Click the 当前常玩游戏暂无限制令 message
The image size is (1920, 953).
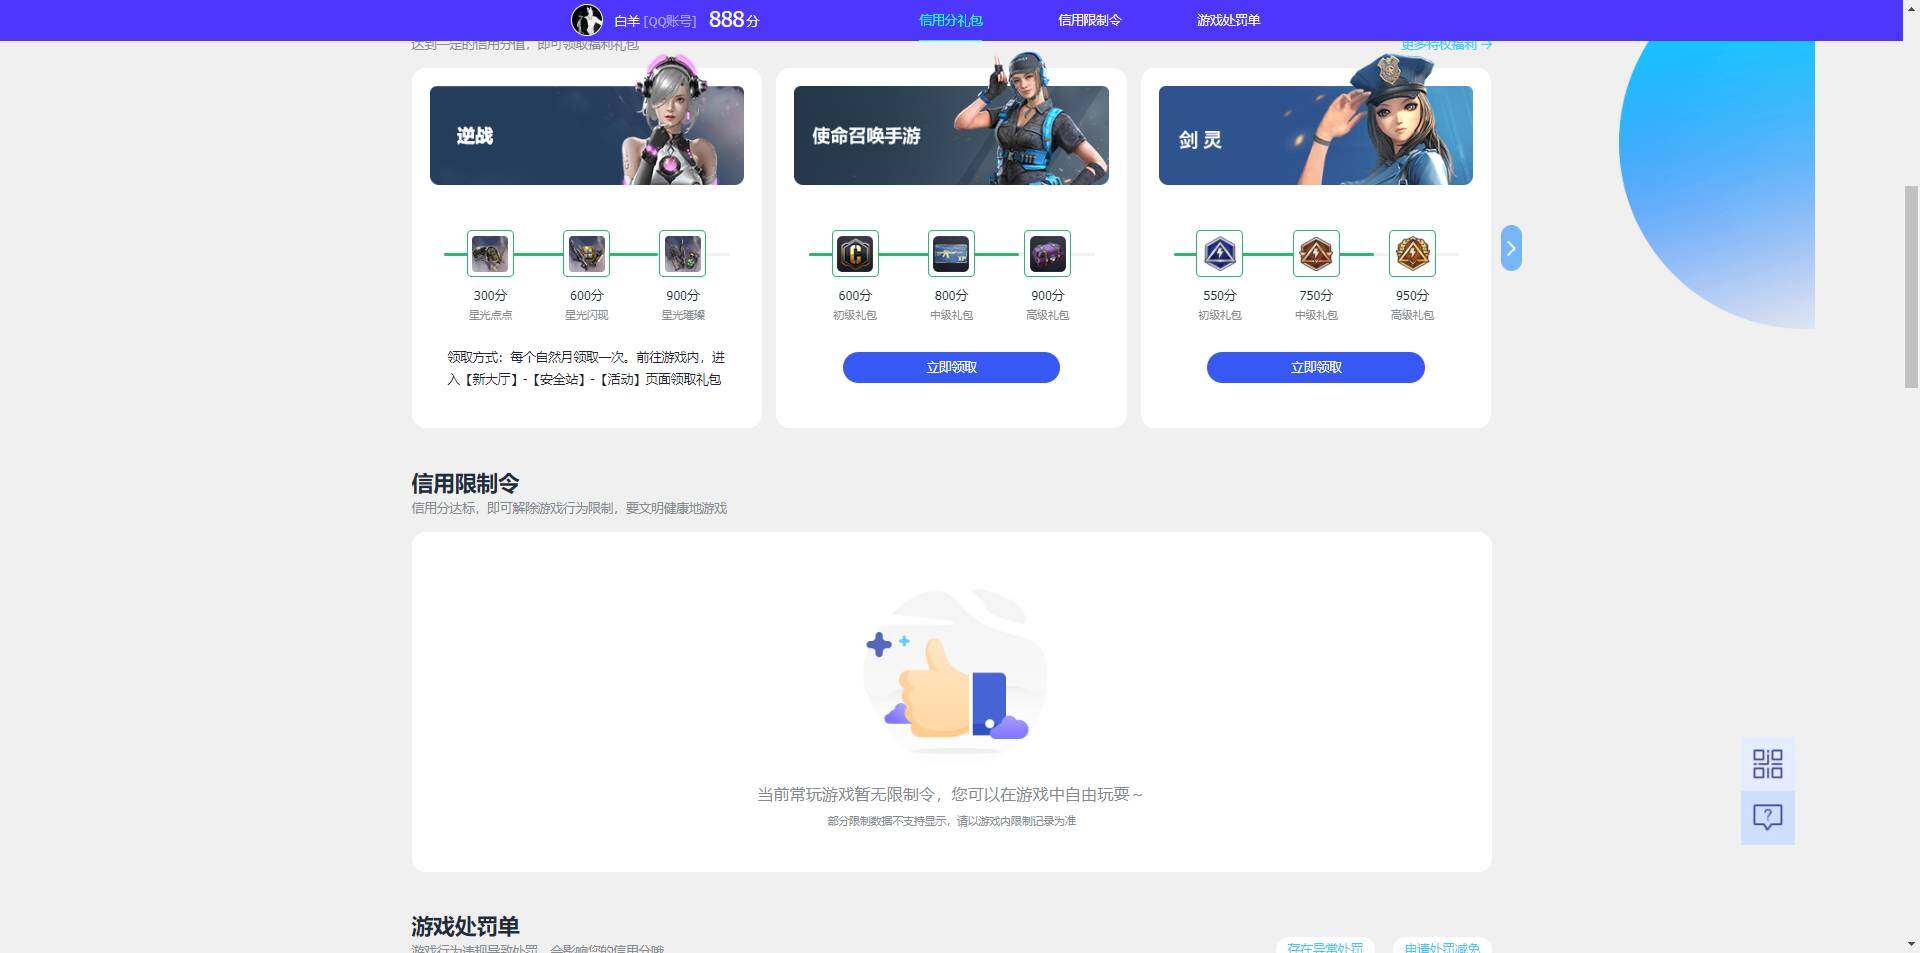[x=950, y=794]
